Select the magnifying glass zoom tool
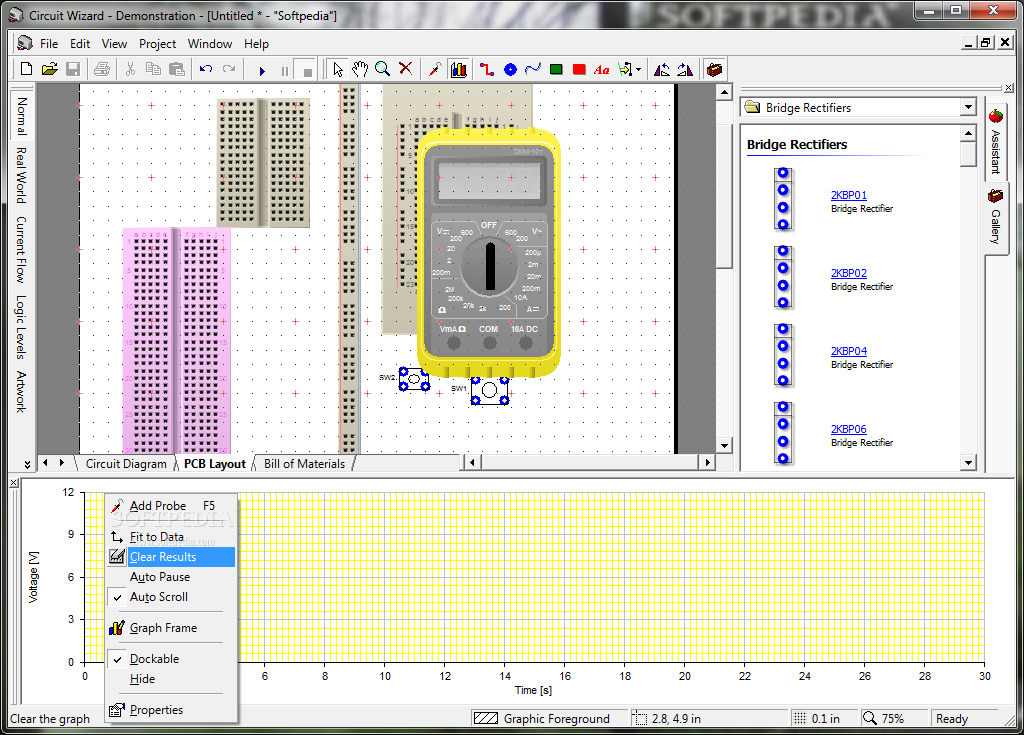Screen dimensions: 1024x735 (x=383, y=69)
